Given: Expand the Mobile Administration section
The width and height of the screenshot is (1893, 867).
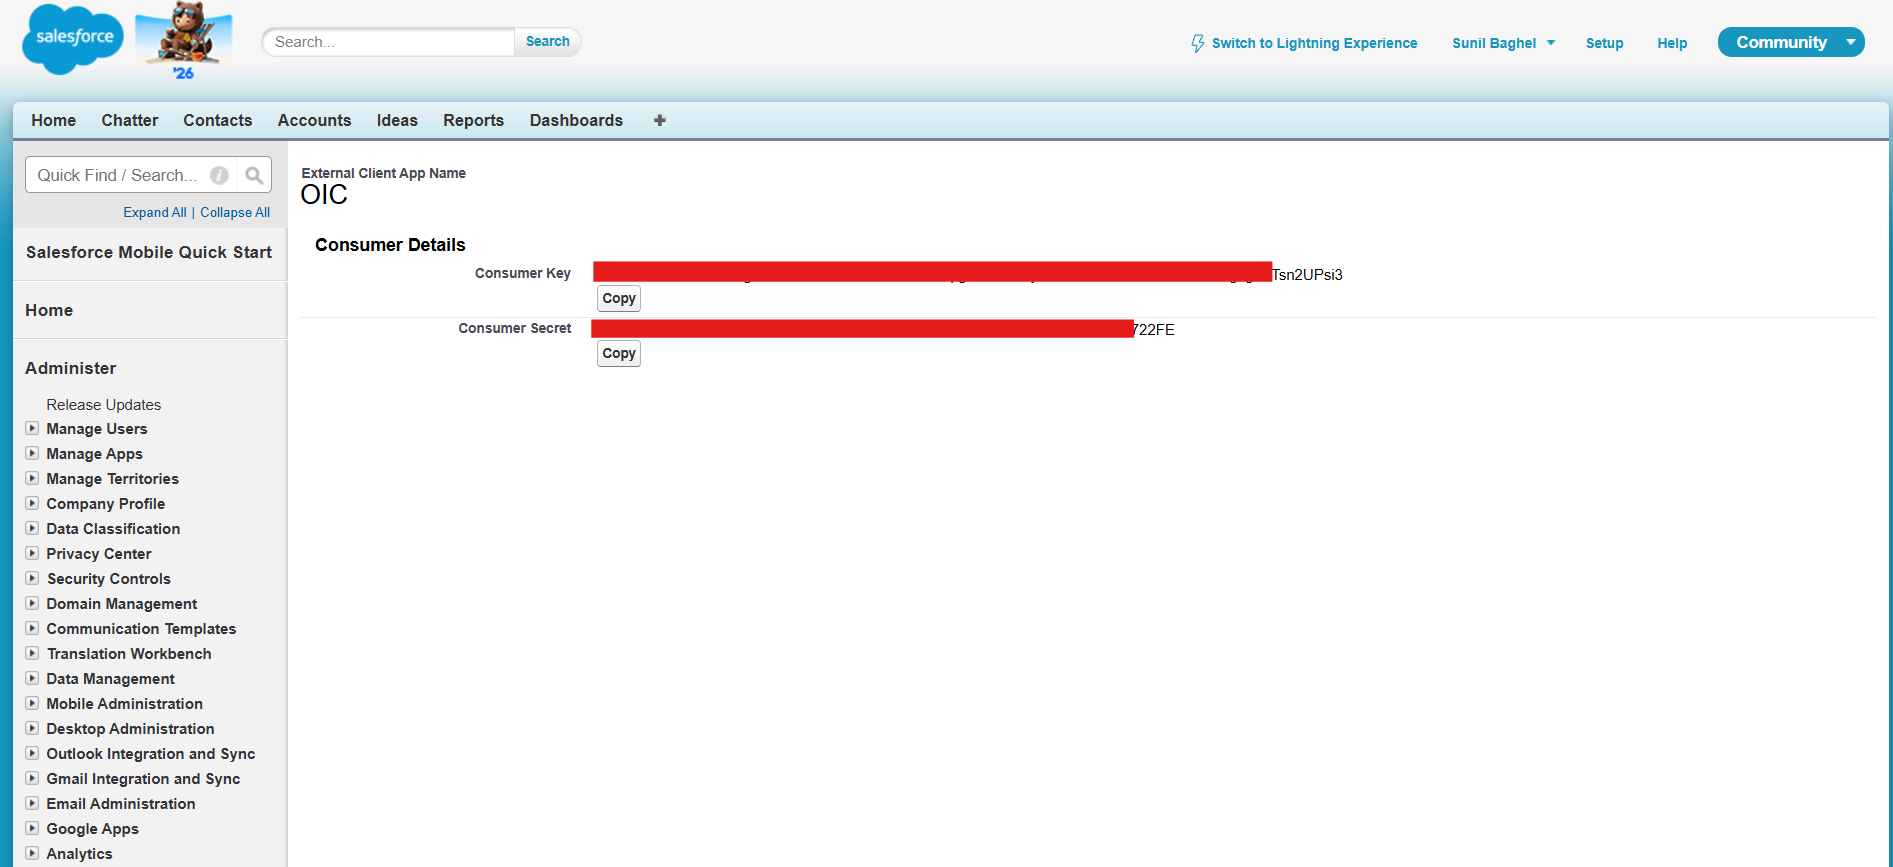Looking at the screenshot, I should click(32, 703).
